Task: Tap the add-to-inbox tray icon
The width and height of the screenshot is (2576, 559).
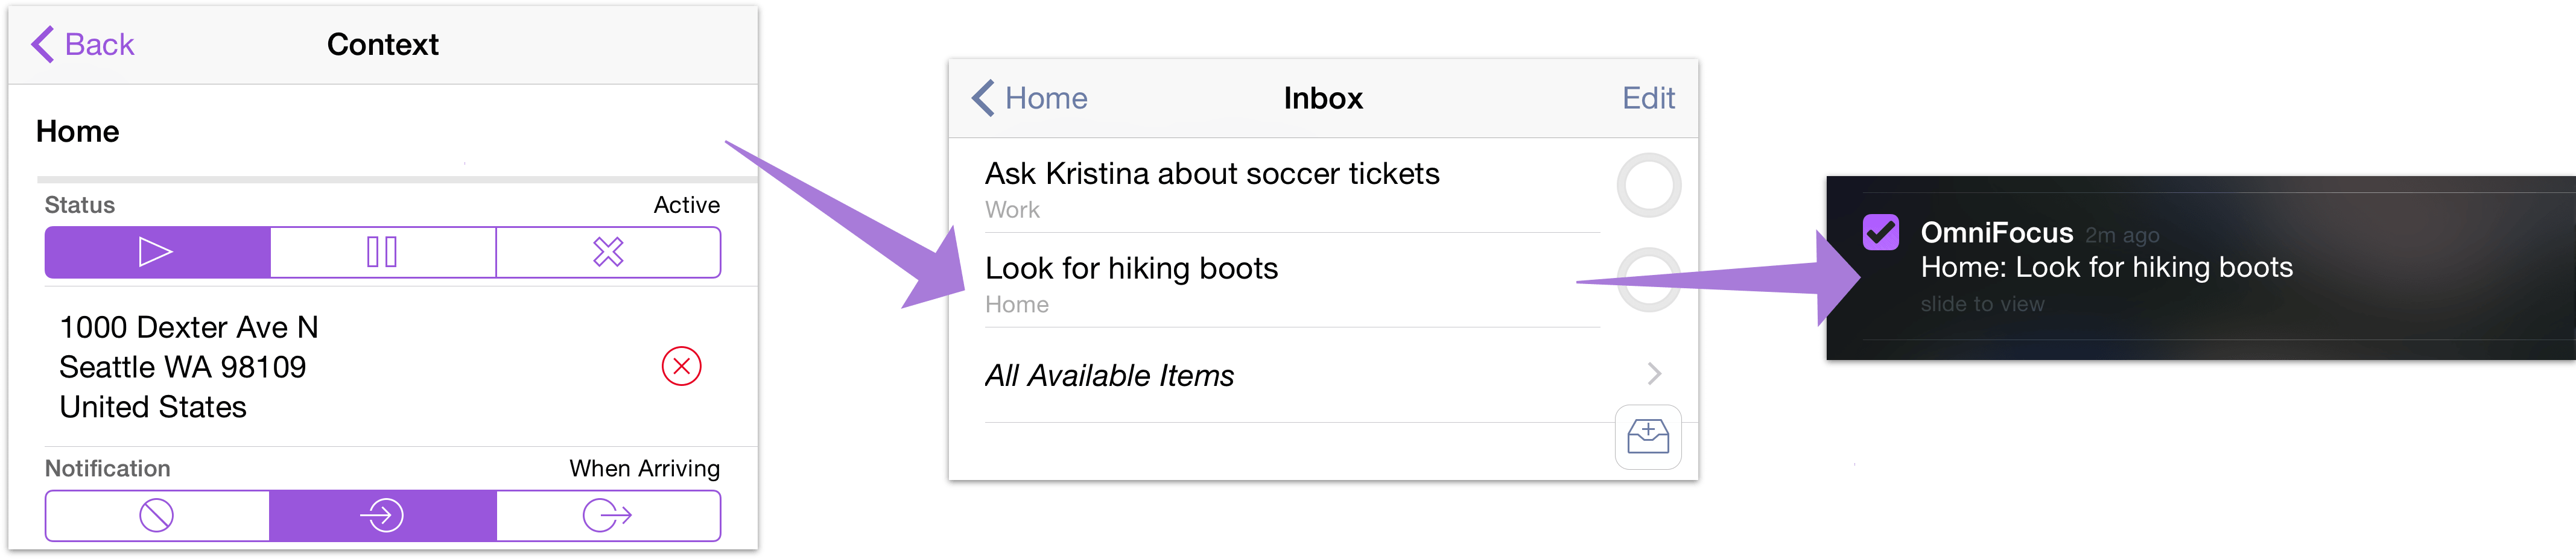Action: tap(1647, 437)
